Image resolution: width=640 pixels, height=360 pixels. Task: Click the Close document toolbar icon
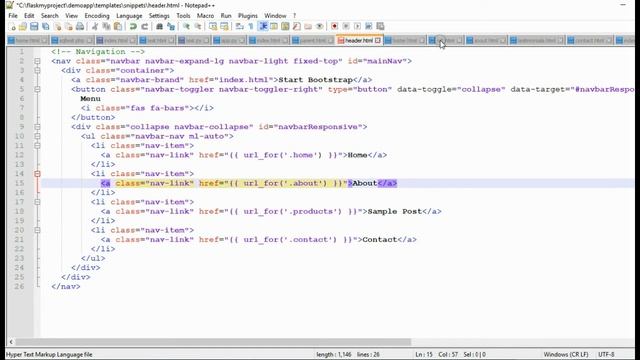coord(58,27)
